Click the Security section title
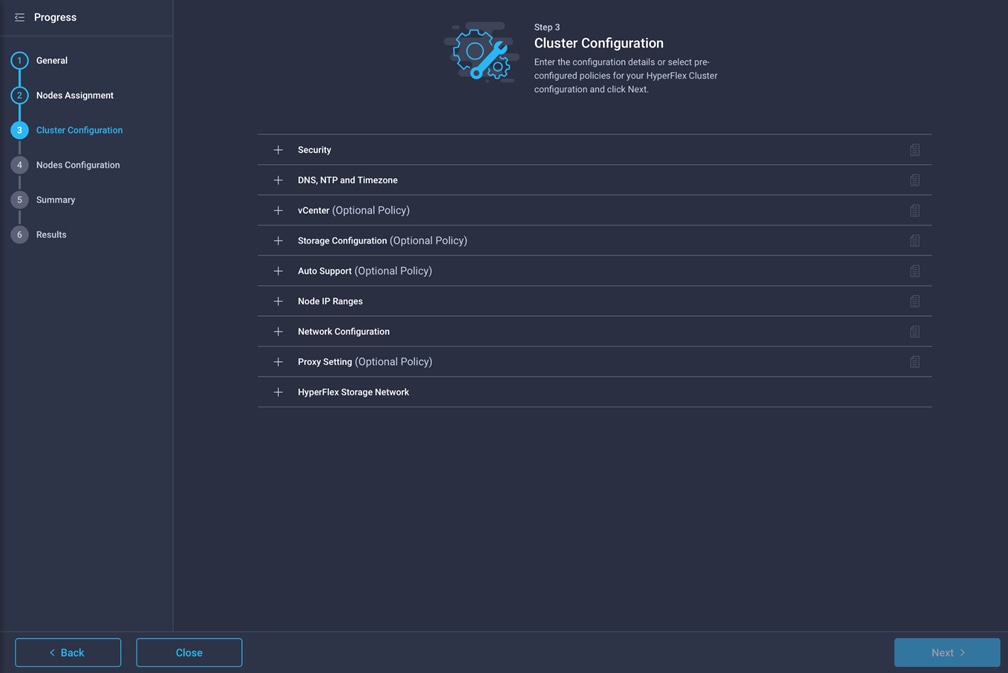 point(314,150)
